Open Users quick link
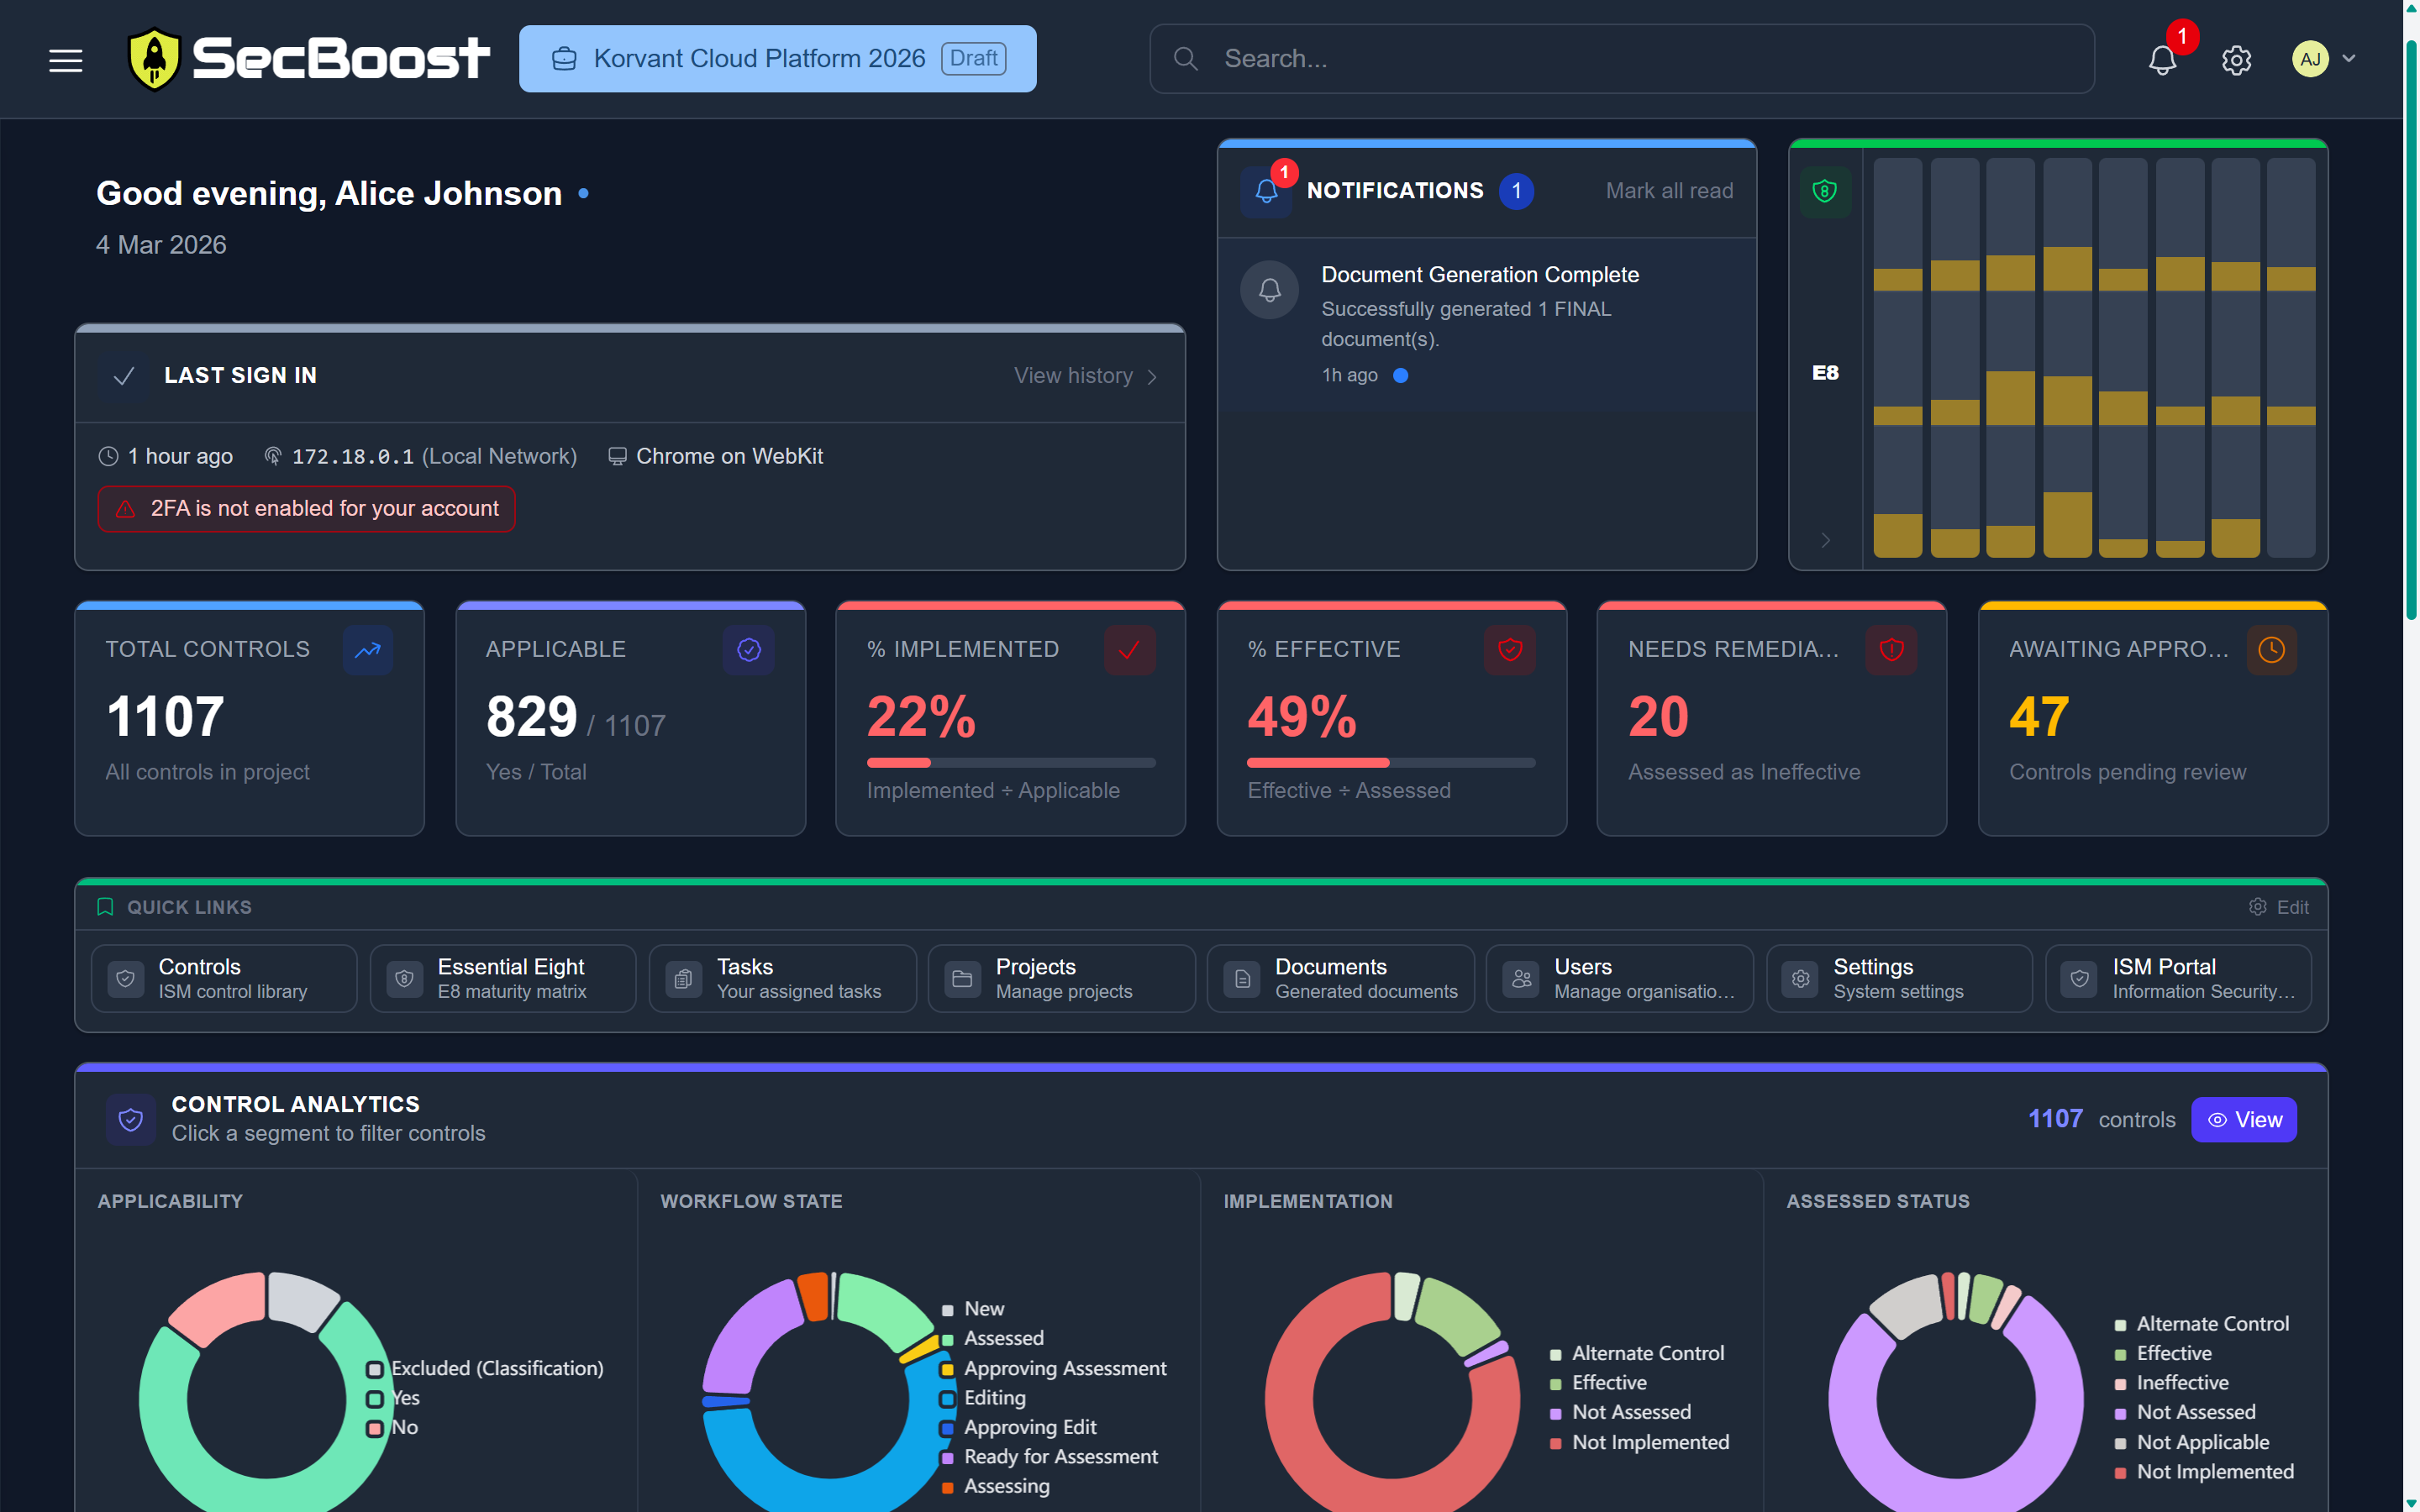Screen dimensions: 2420x1512 1620,979
